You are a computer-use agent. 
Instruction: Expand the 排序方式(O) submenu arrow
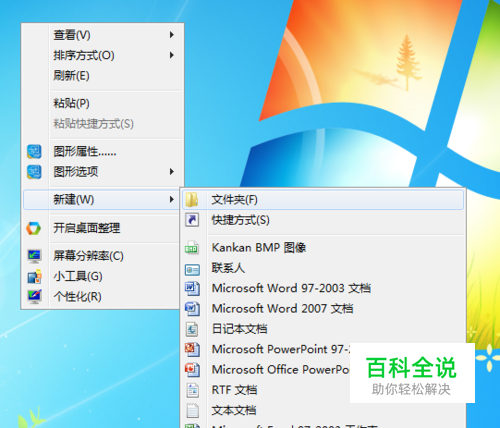click(x=172, y=55)
